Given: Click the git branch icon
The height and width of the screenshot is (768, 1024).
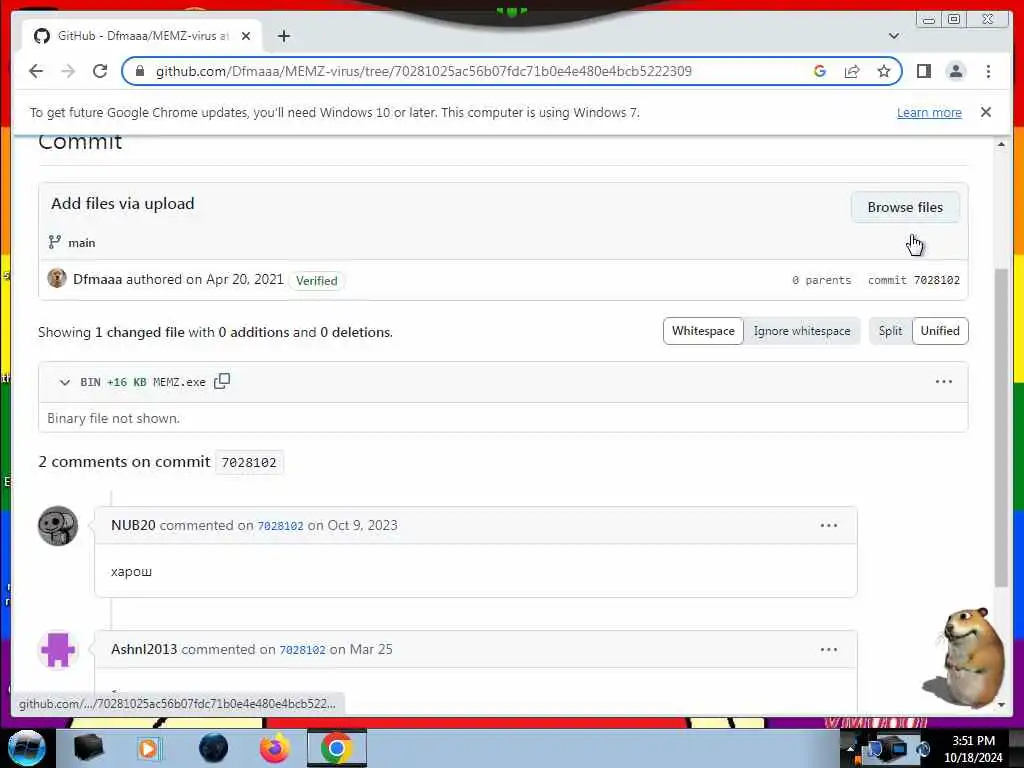Looking at the screenshot, I should click(x=55, y=242).
